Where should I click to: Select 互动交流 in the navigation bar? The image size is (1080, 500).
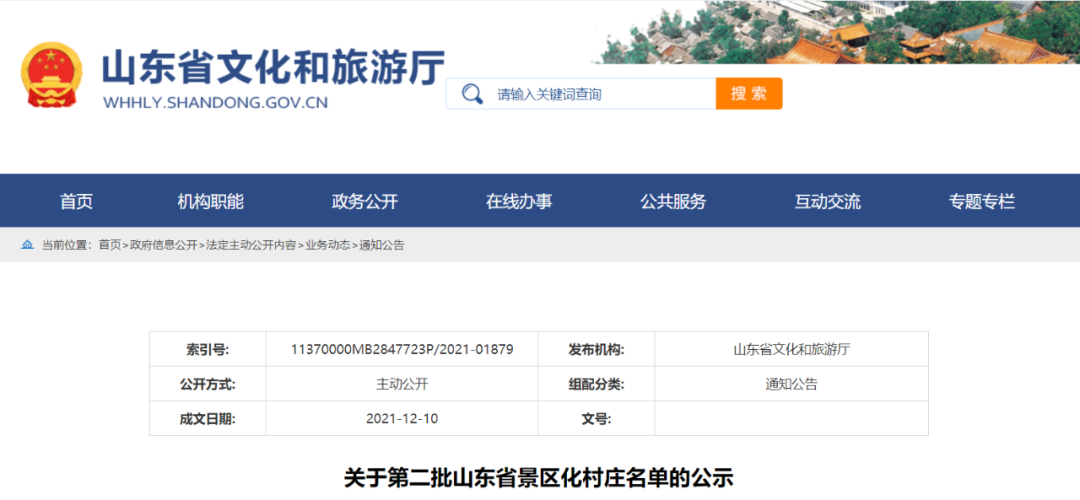point(827,201)
